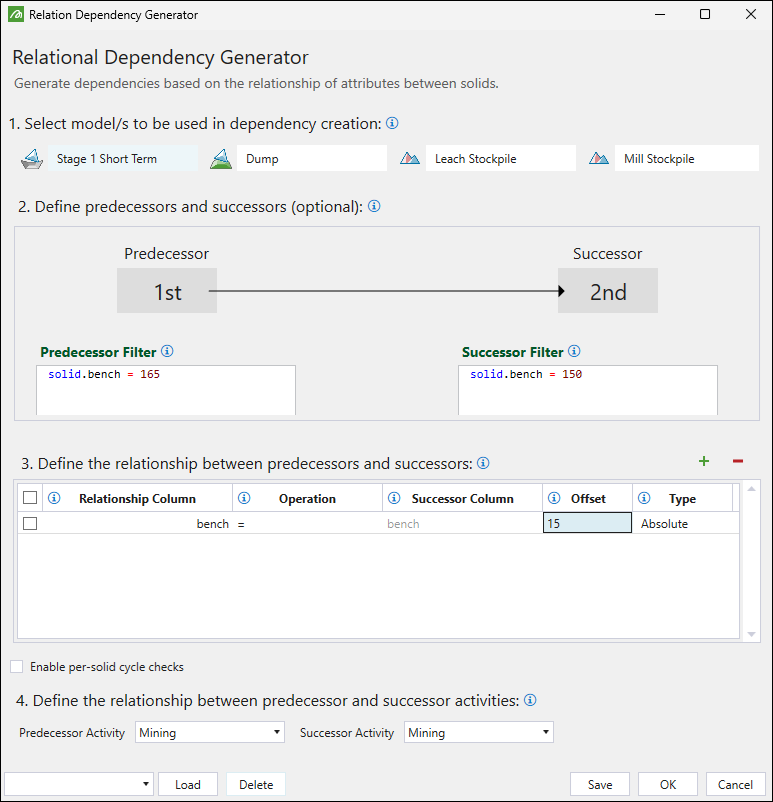
Task: Expand the saved presets dropdown beside Load
Action: 79,785
